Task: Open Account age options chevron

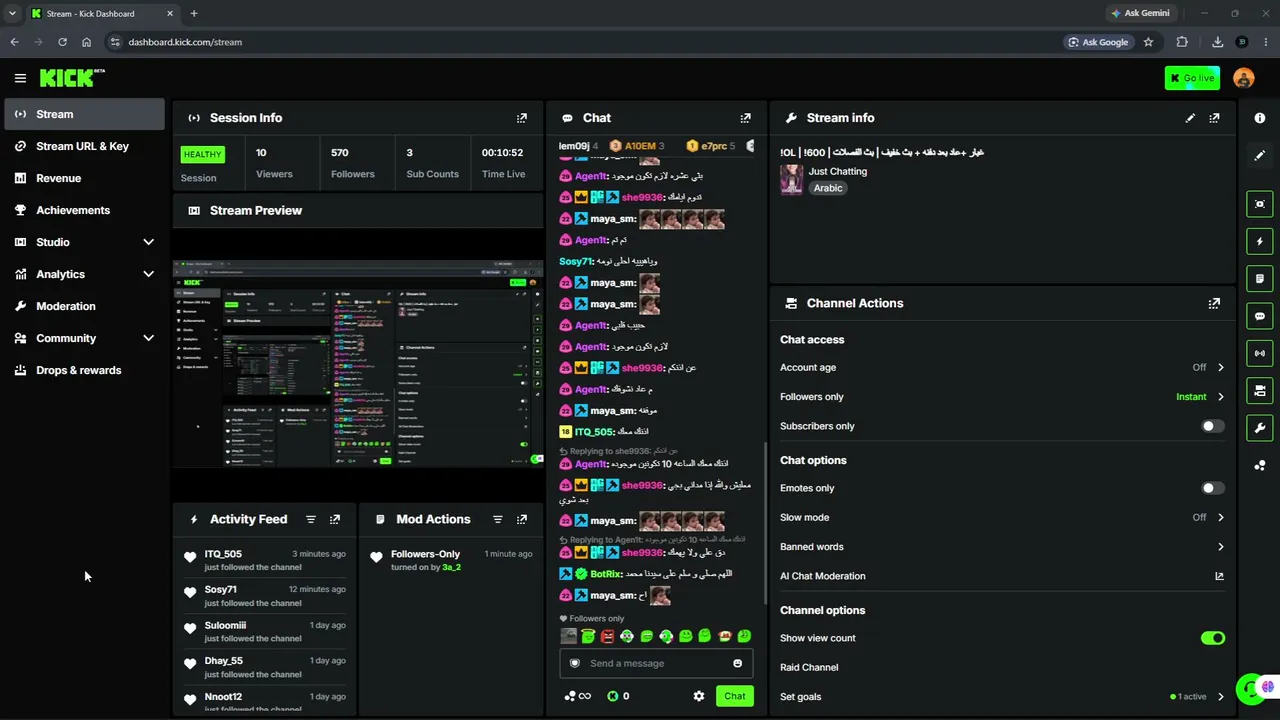Action: pos(1220,367)
